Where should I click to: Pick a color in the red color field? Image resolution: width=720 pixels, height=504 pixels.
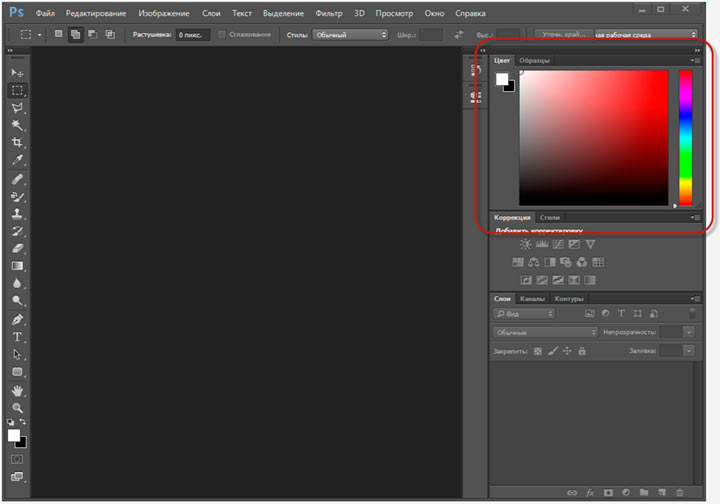click(594, 138)
